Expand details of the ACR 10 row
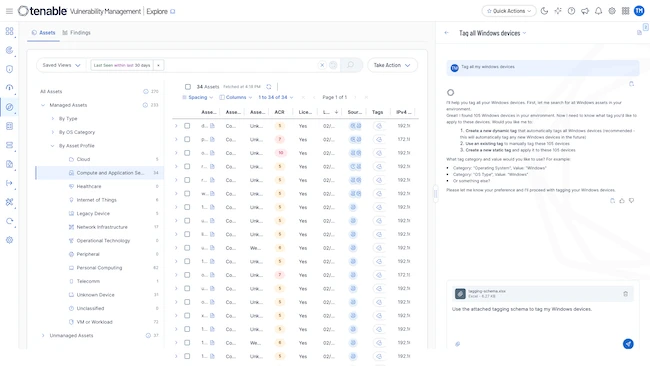 [176, 153]
